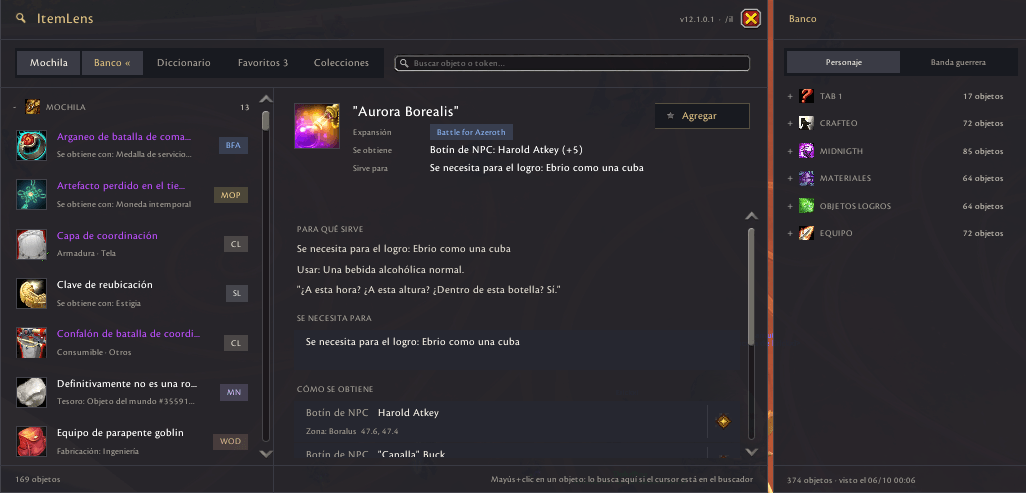Click the MOP expansion badge

[231, 194]
